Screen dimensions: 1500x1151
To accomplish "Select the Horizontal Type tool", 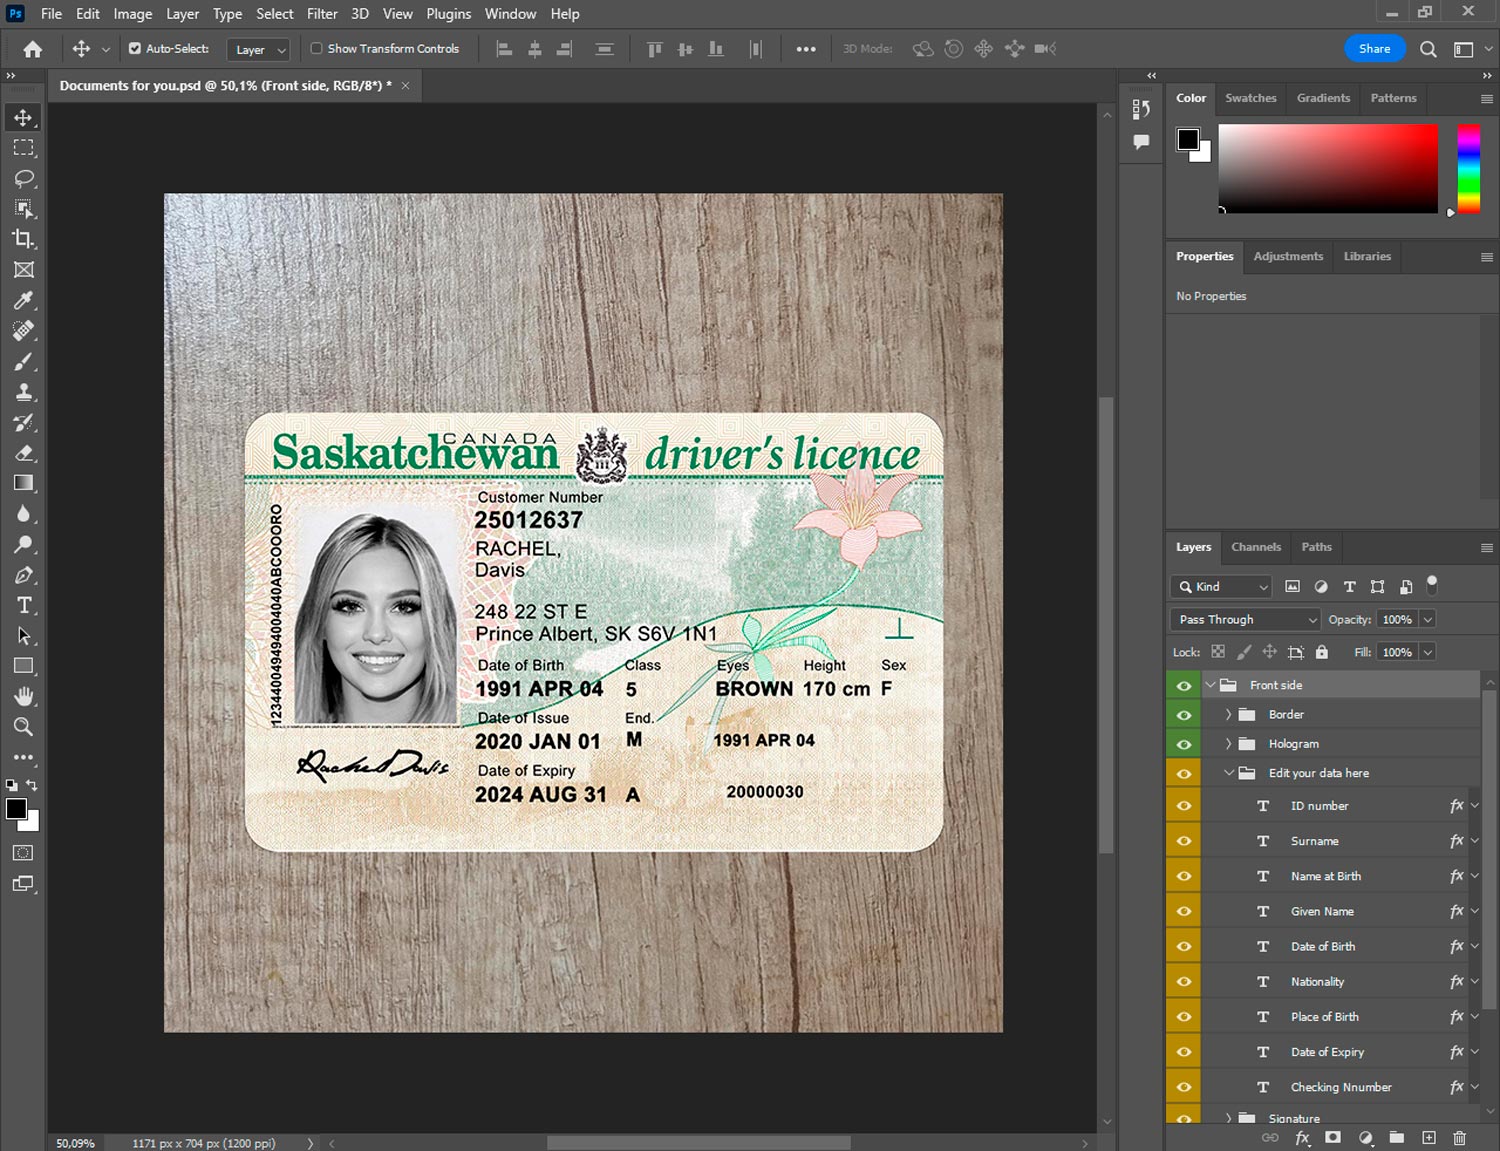I will (23, 605).
